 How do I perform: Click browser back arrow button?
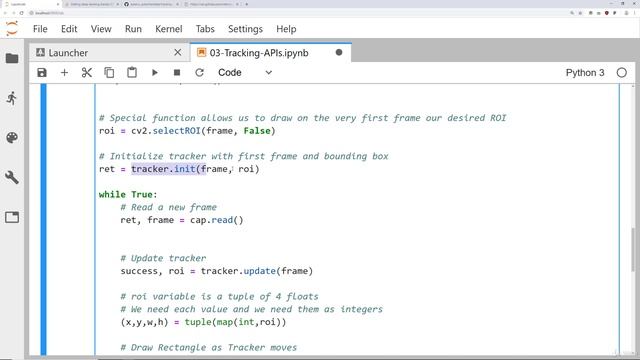5,13
